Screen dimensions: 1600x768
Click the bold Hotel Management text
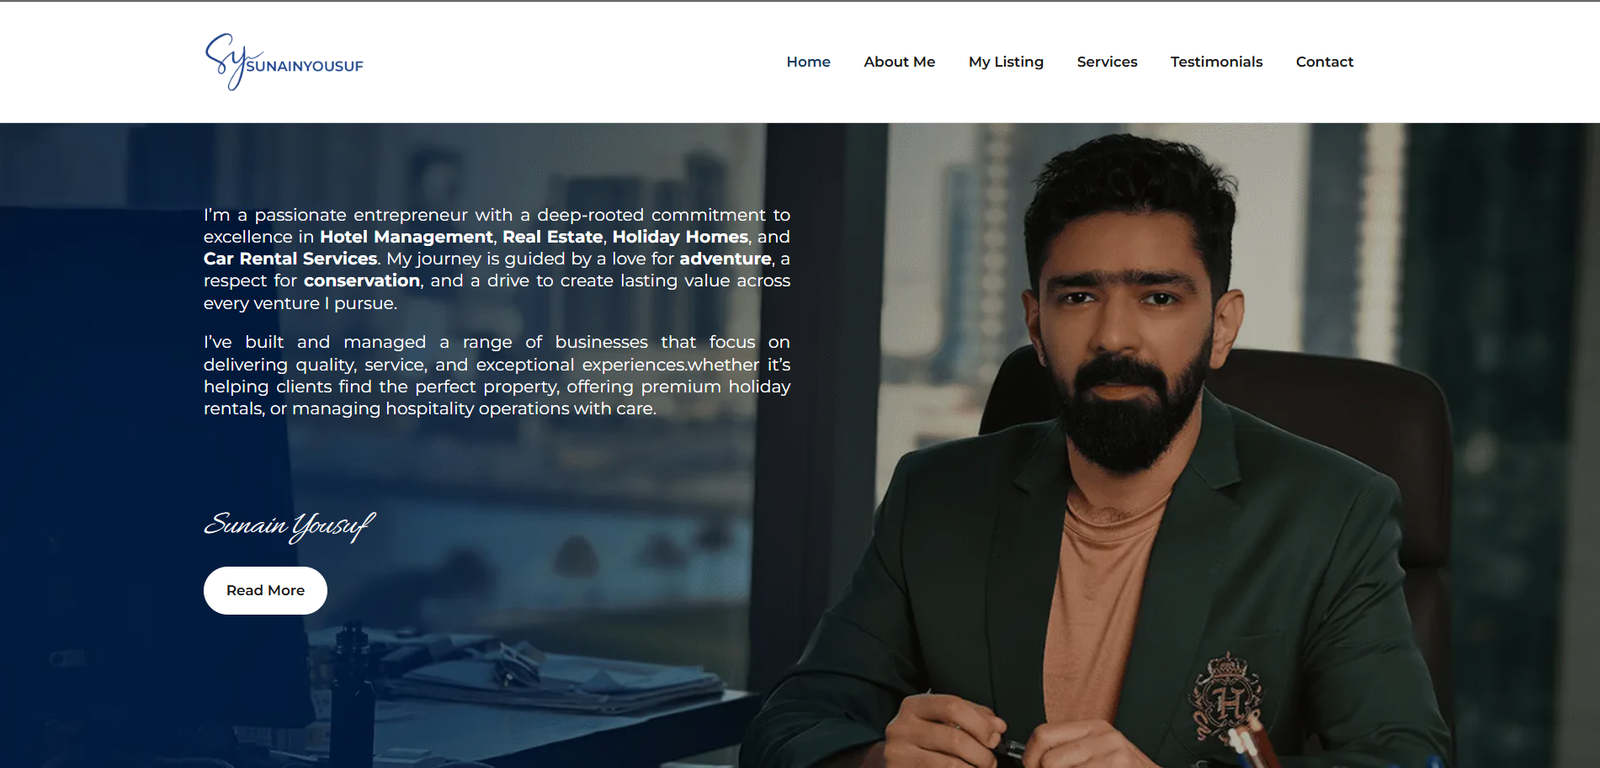[406, 237]
